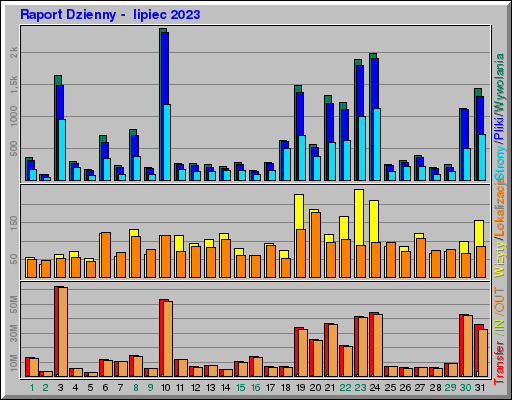512x400 pixels.
Task: Click the chart title "Raport Dzienny - lipiec 2023"
Action: [110, 15]
